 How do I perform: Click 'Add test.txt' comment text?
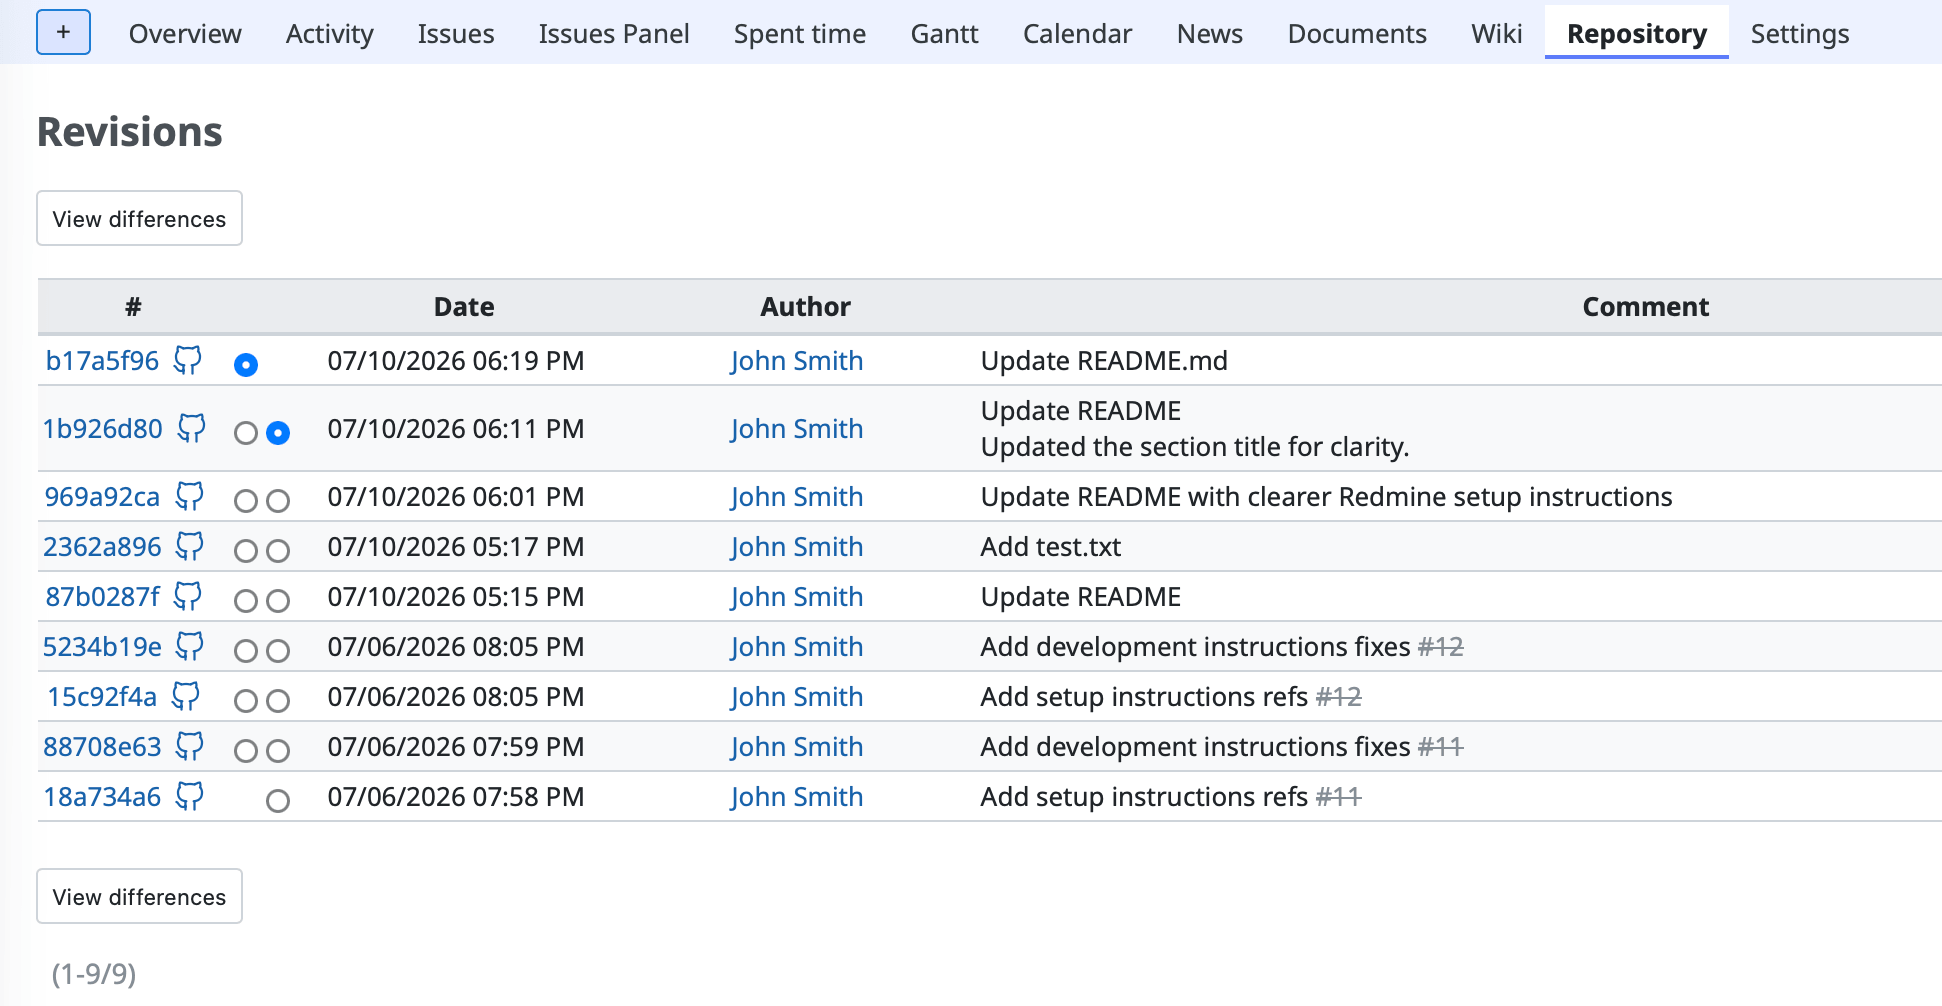[1051, 546]
